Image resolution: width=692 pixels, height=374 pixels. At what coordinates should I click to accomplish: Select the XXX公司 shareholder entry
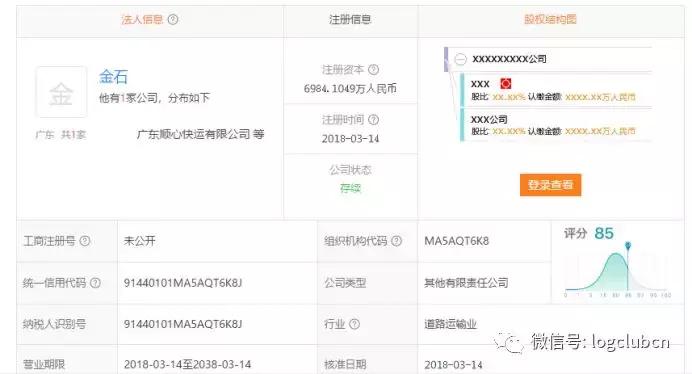click(556, 125)
